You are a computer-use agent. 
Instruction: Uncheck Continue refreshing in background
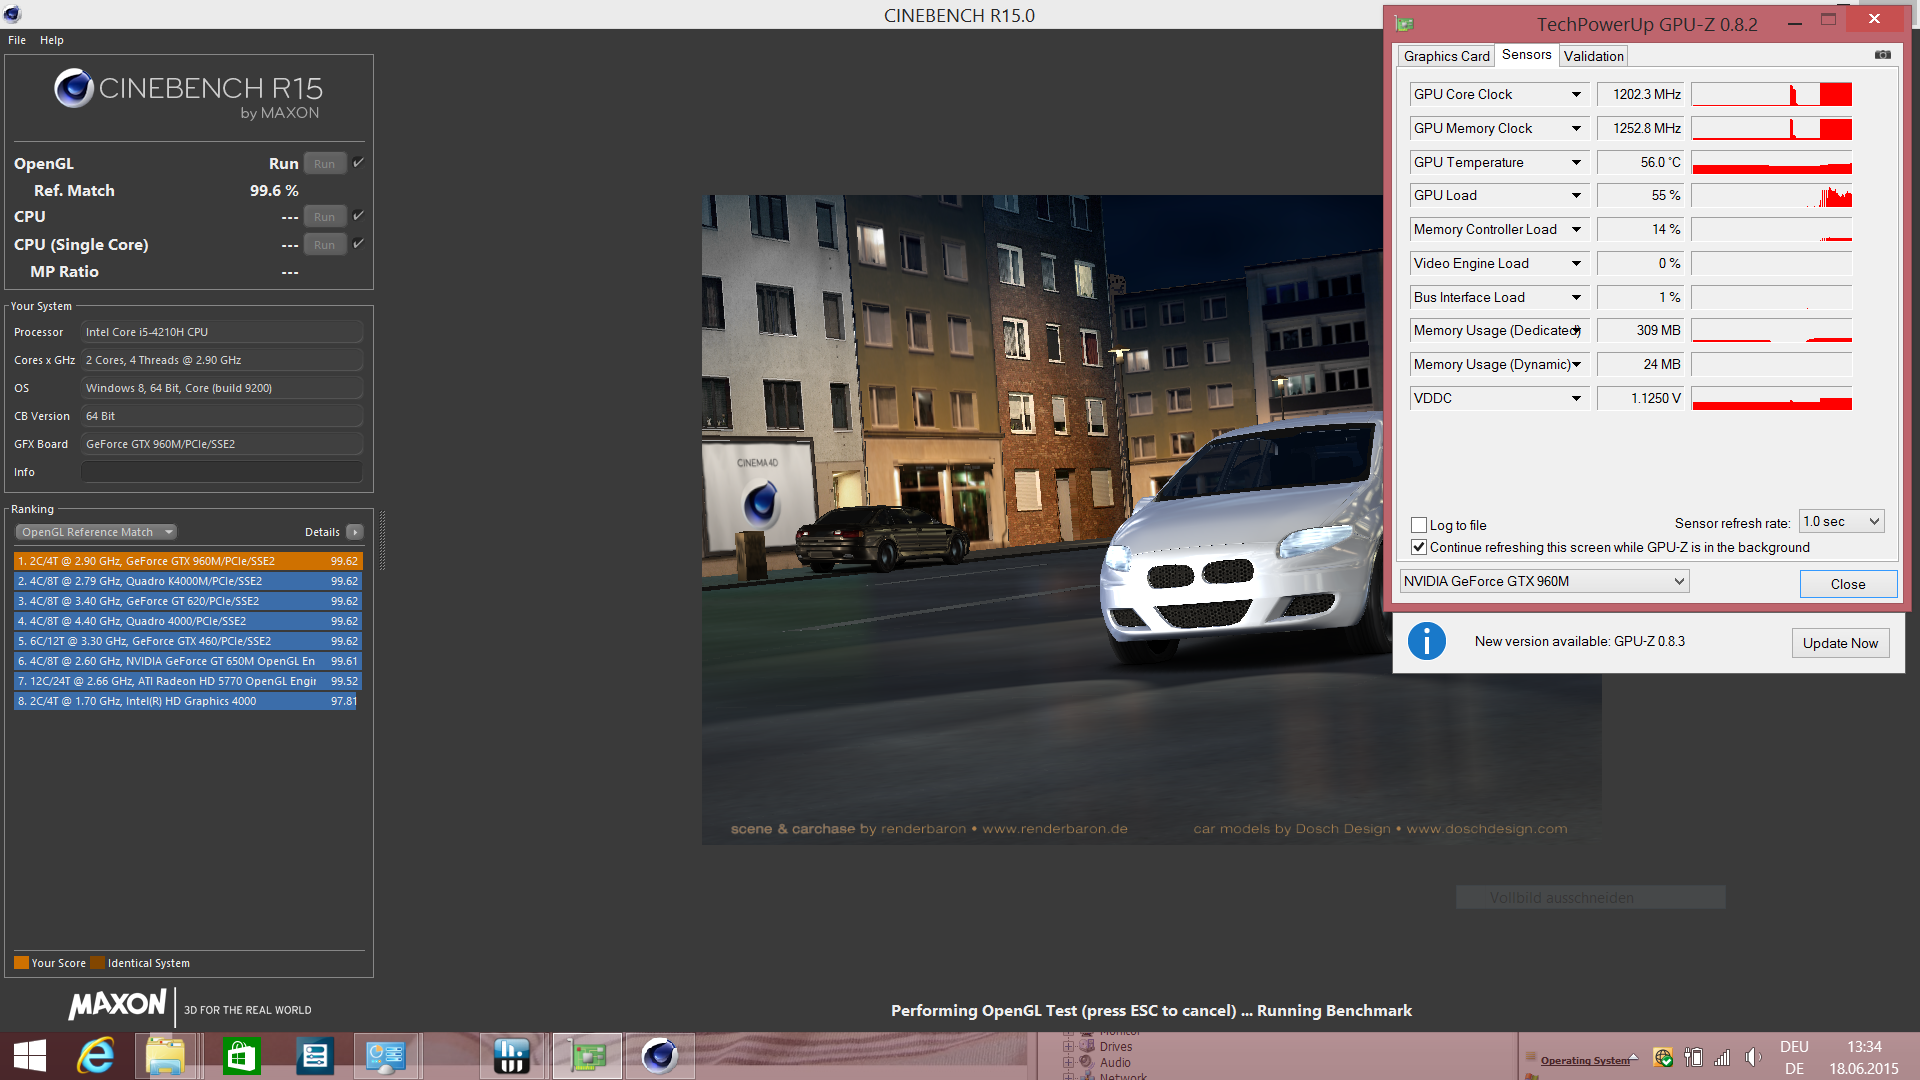click(x=1418, y=547)
